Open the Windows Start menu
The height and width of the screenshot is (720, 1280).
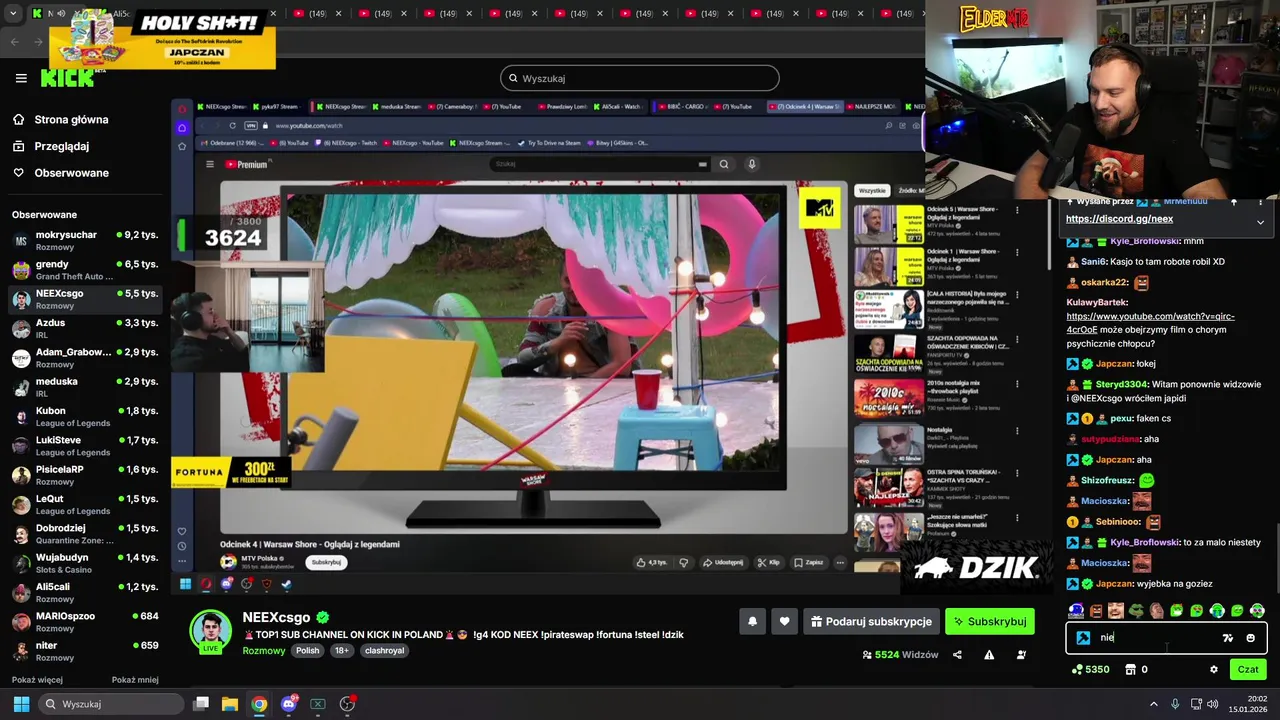point(21,704)
